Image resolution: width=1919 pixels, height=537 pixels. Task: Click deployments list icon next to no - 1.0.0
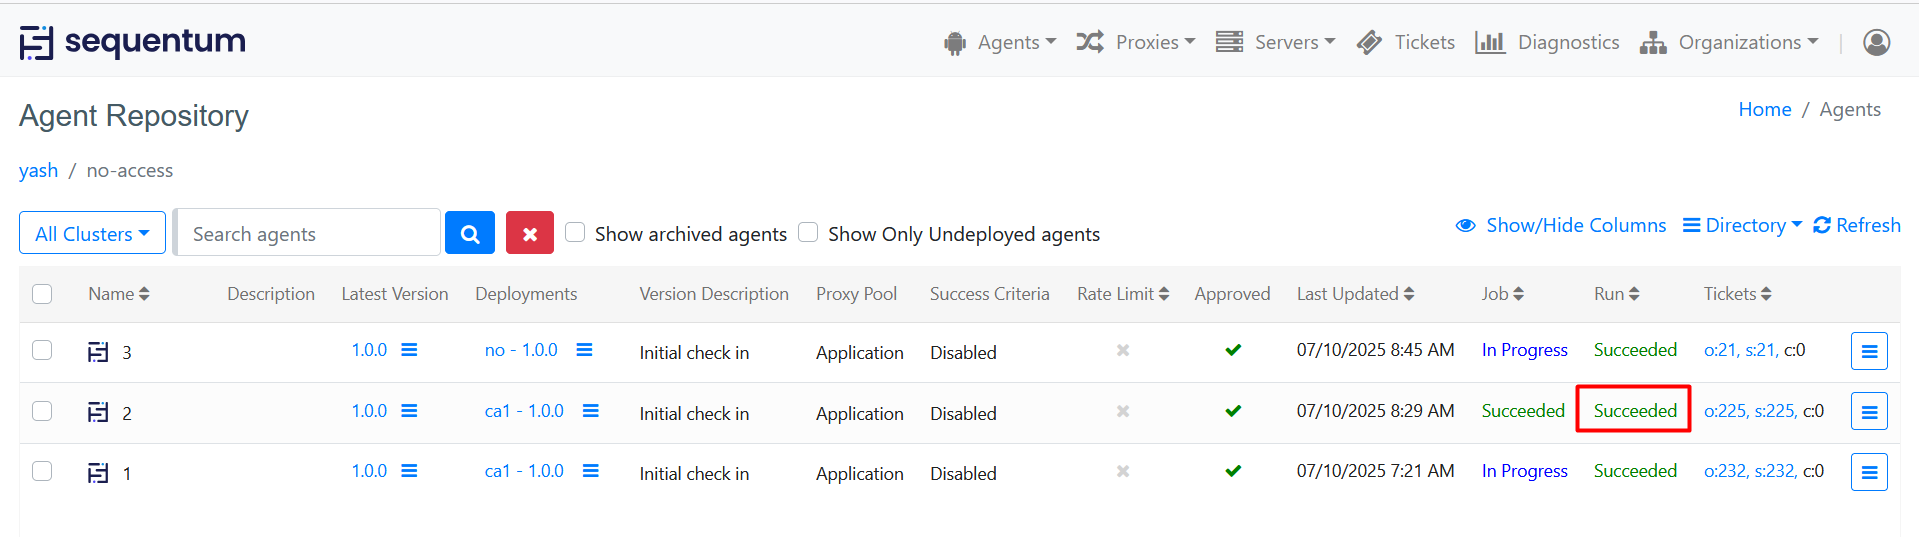(x=584, y=350)
